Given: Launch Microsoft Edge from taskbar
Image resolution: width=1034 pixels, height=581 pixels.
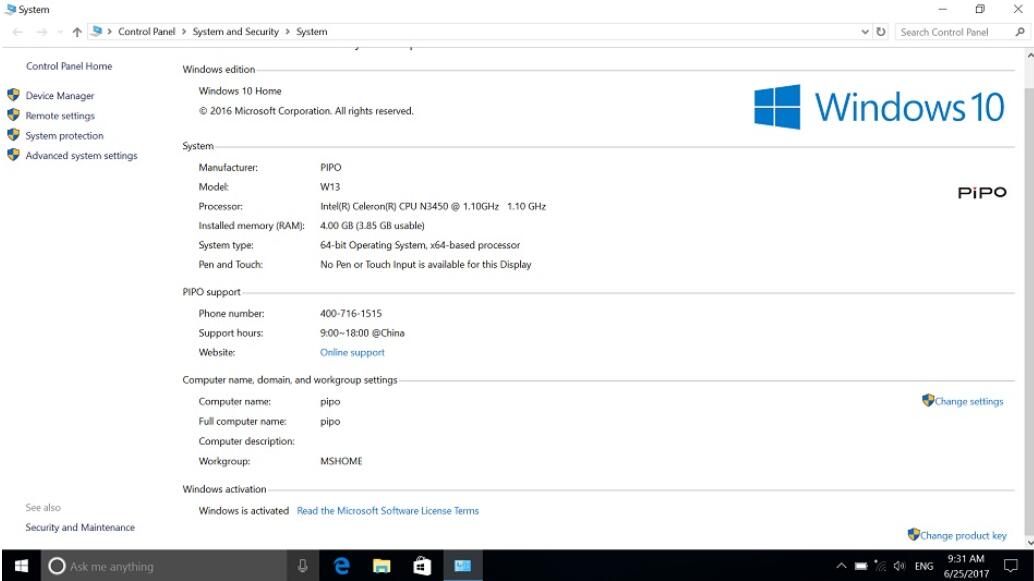Looking at the screenshot, I should 342,566.
